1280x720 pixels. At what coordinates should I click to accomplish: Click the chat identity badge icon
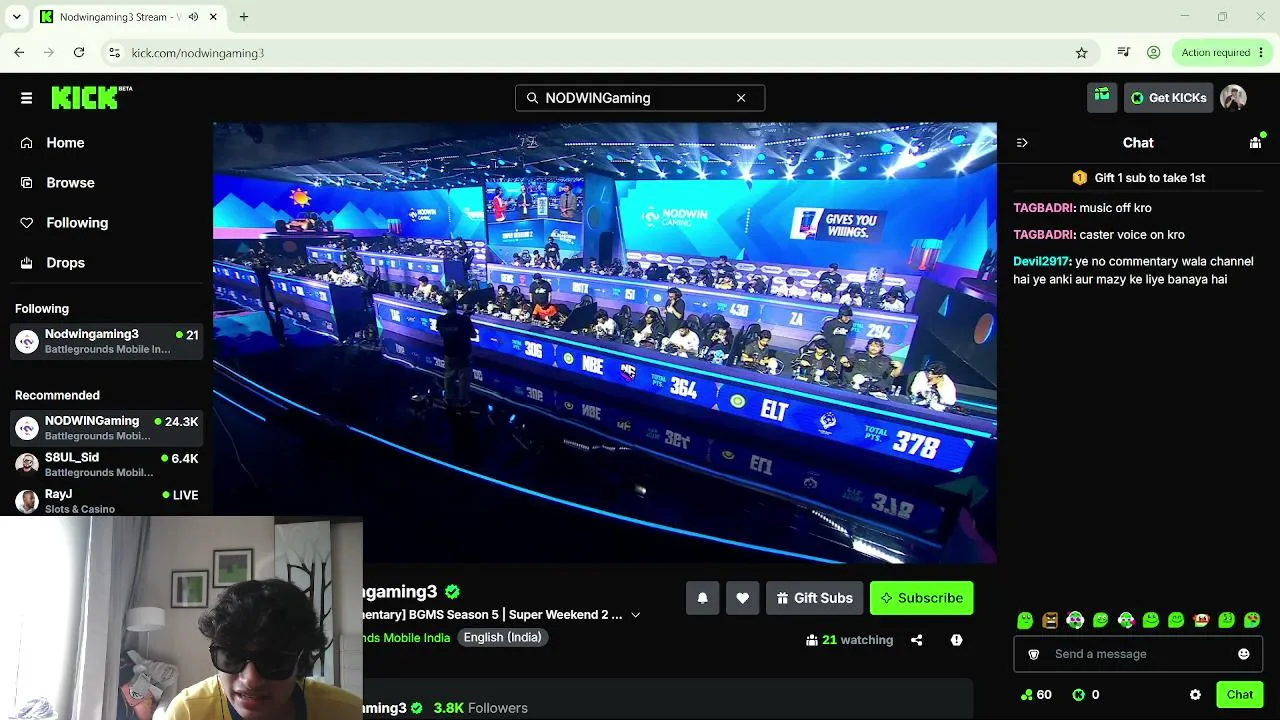pos(1034,654)
